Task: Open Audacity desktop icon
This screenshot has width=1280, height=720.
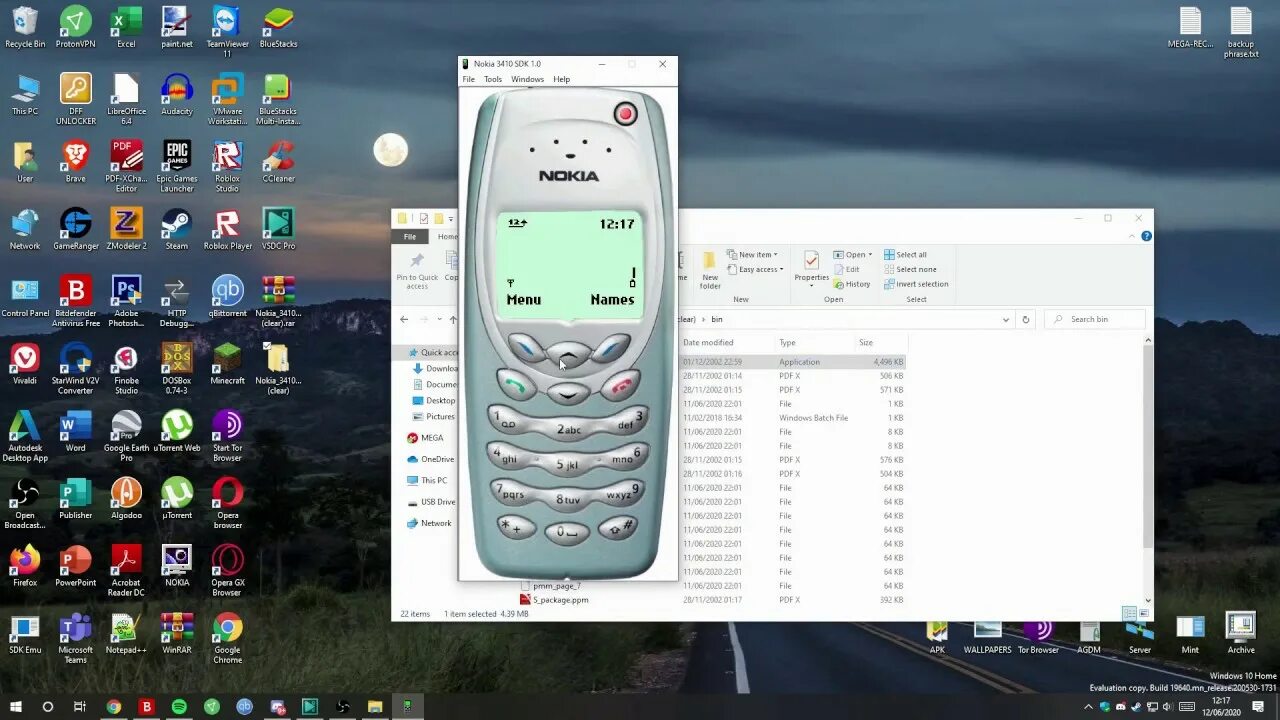Action: [177, 95]
